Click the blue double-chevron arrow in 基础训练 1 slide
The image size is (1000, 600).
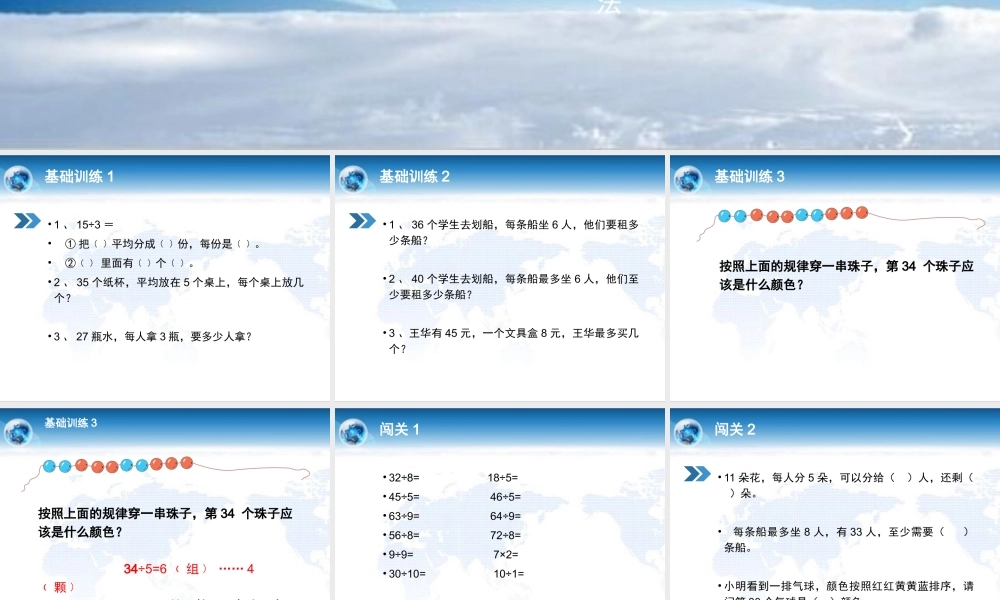pyautogui.click(x=27, y=221)
